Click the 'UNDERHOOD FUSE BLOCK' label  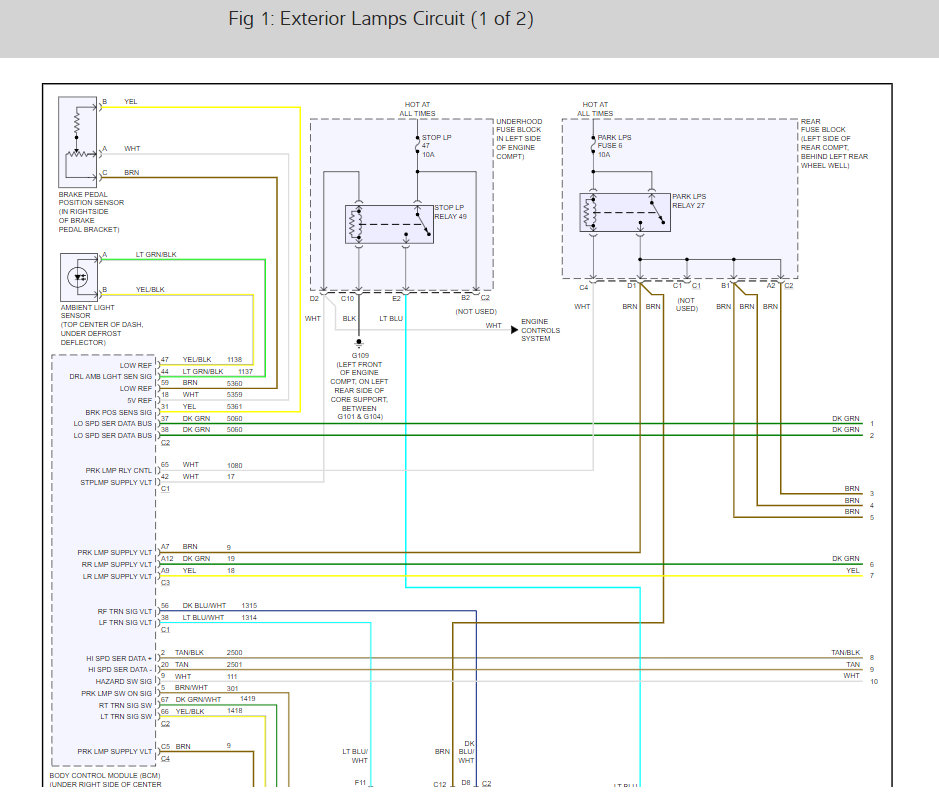click(519, 139)
